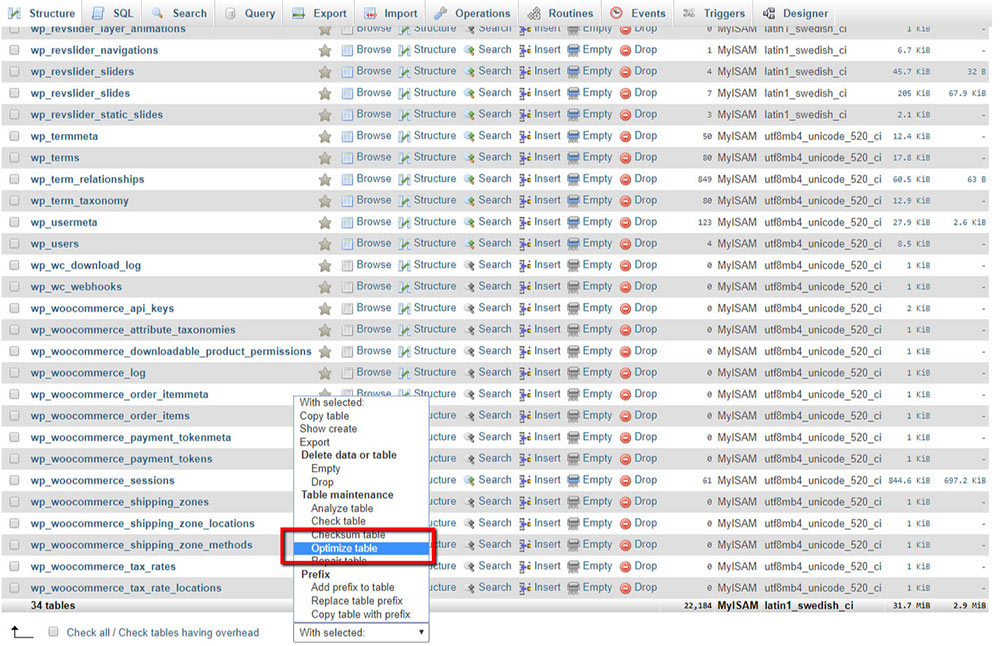This screenshot has width=1000, height=646.
Task: Tick the wp_woocommerce_sessions checkbox
Action: click(14, 480)
